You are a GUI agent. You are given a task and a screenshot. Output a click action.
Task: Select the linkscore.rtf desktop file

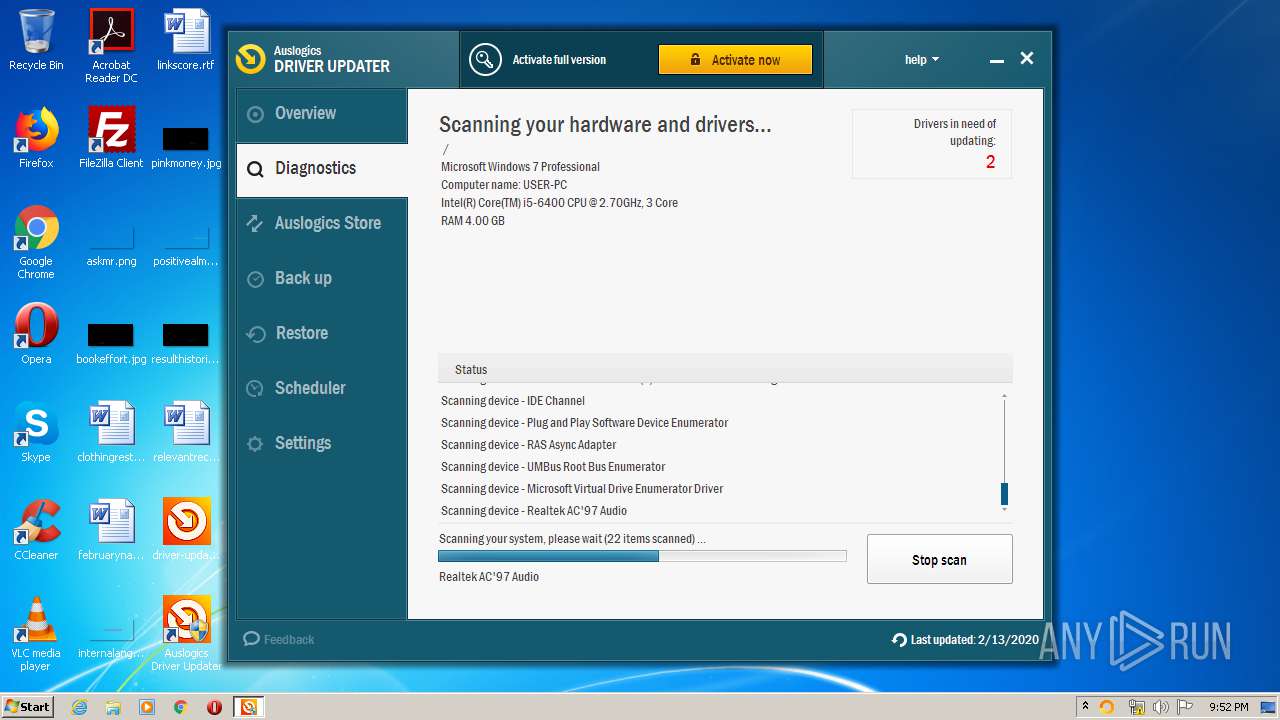[186, 40]
